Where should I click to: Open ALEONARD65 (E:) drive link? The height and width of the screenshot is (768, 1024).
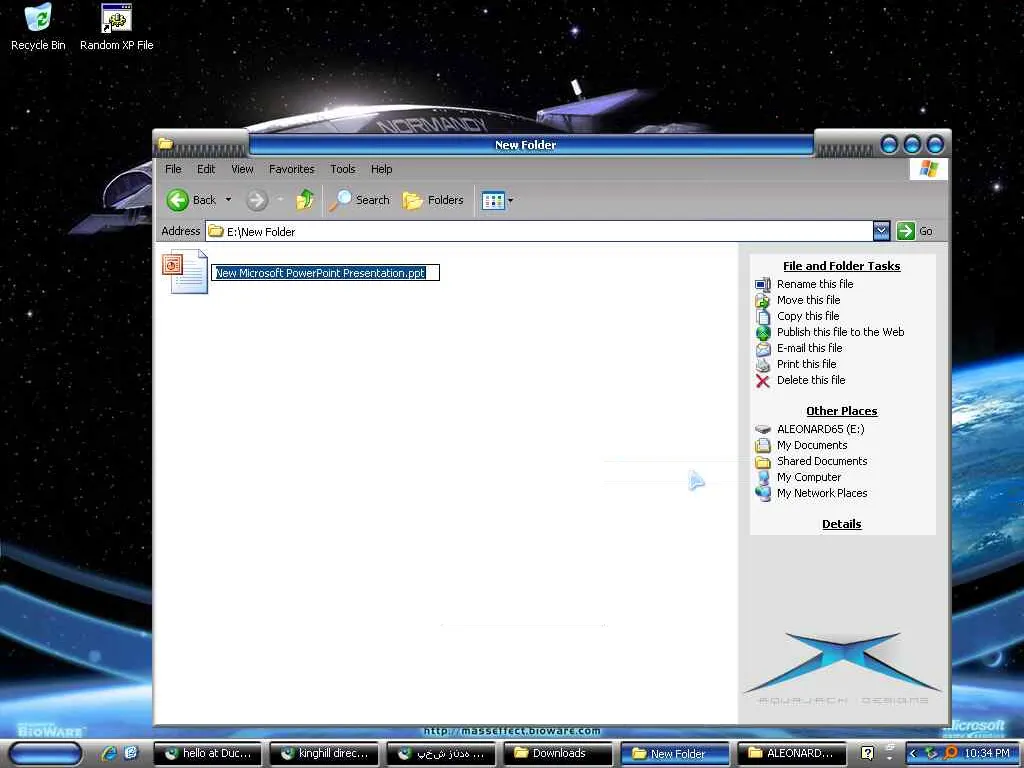[x=820, y=429]
